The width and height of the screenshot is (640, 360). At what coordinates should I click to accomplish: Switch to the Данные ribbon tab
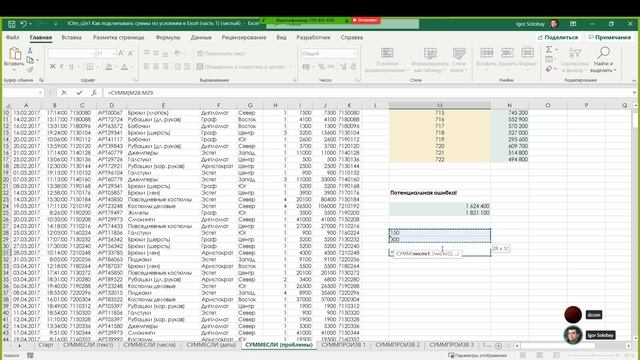tap(201, 37)
